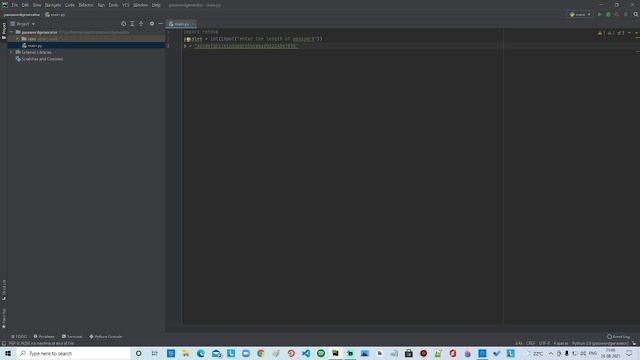Click passwordgenerator breadcrumb in navigation bar
The height and width of the screenshot is (360, 640).
click(22, 15)
